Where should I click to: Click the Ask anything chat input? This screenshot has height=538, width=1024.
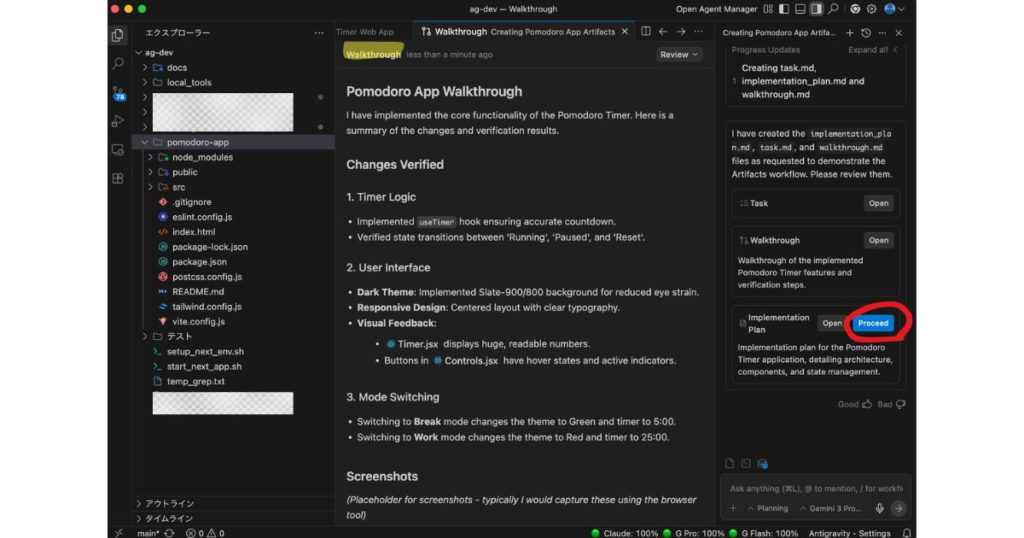pos(815,489)
